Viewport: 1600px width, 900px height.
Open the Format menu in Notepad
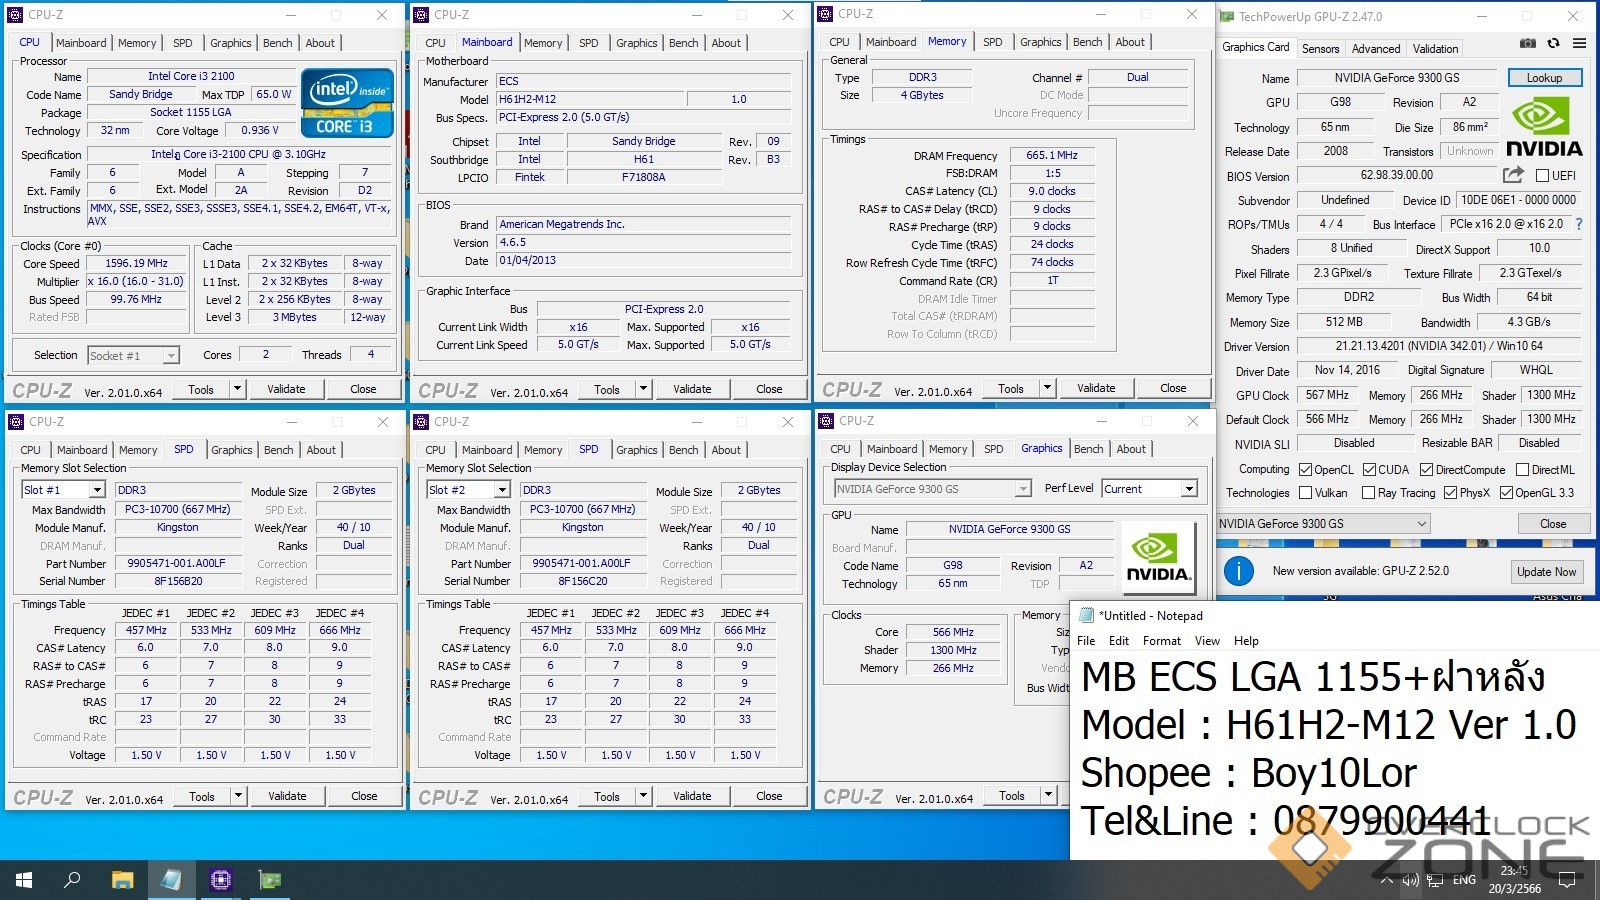(x=1161, y=641)
